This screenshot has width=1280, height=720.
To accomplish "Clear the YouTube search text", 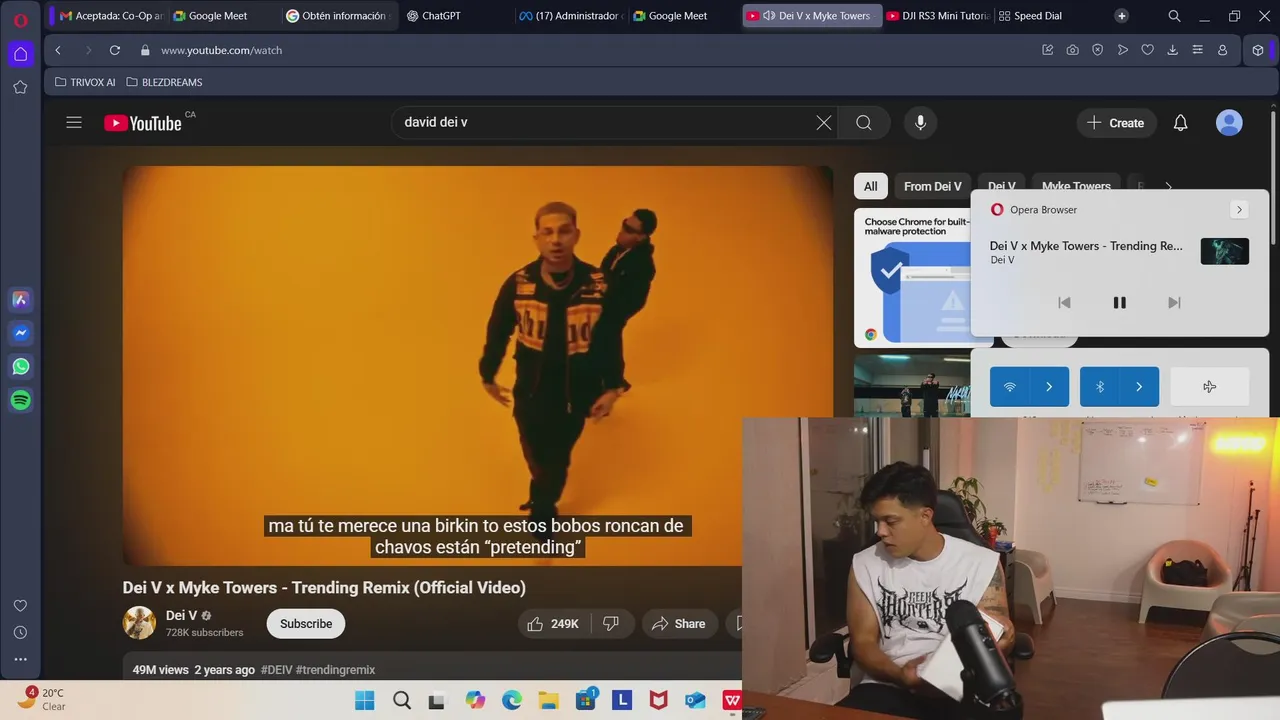I will click(x=823, y=123).
